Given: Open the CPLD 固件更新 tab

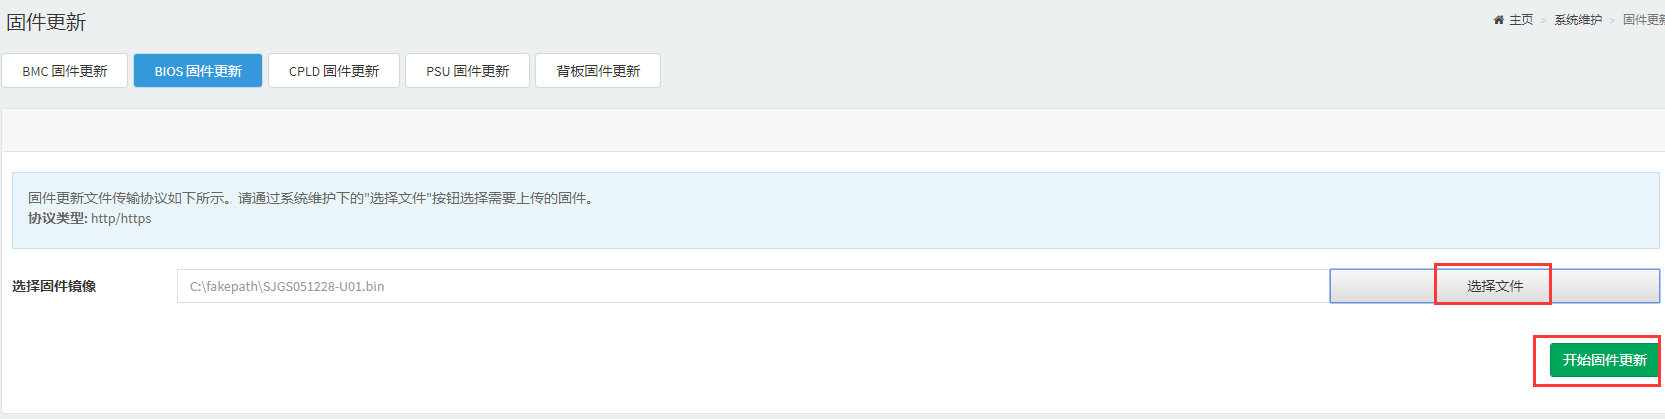Looking at the screenshot, I should [x=334, y=71].
